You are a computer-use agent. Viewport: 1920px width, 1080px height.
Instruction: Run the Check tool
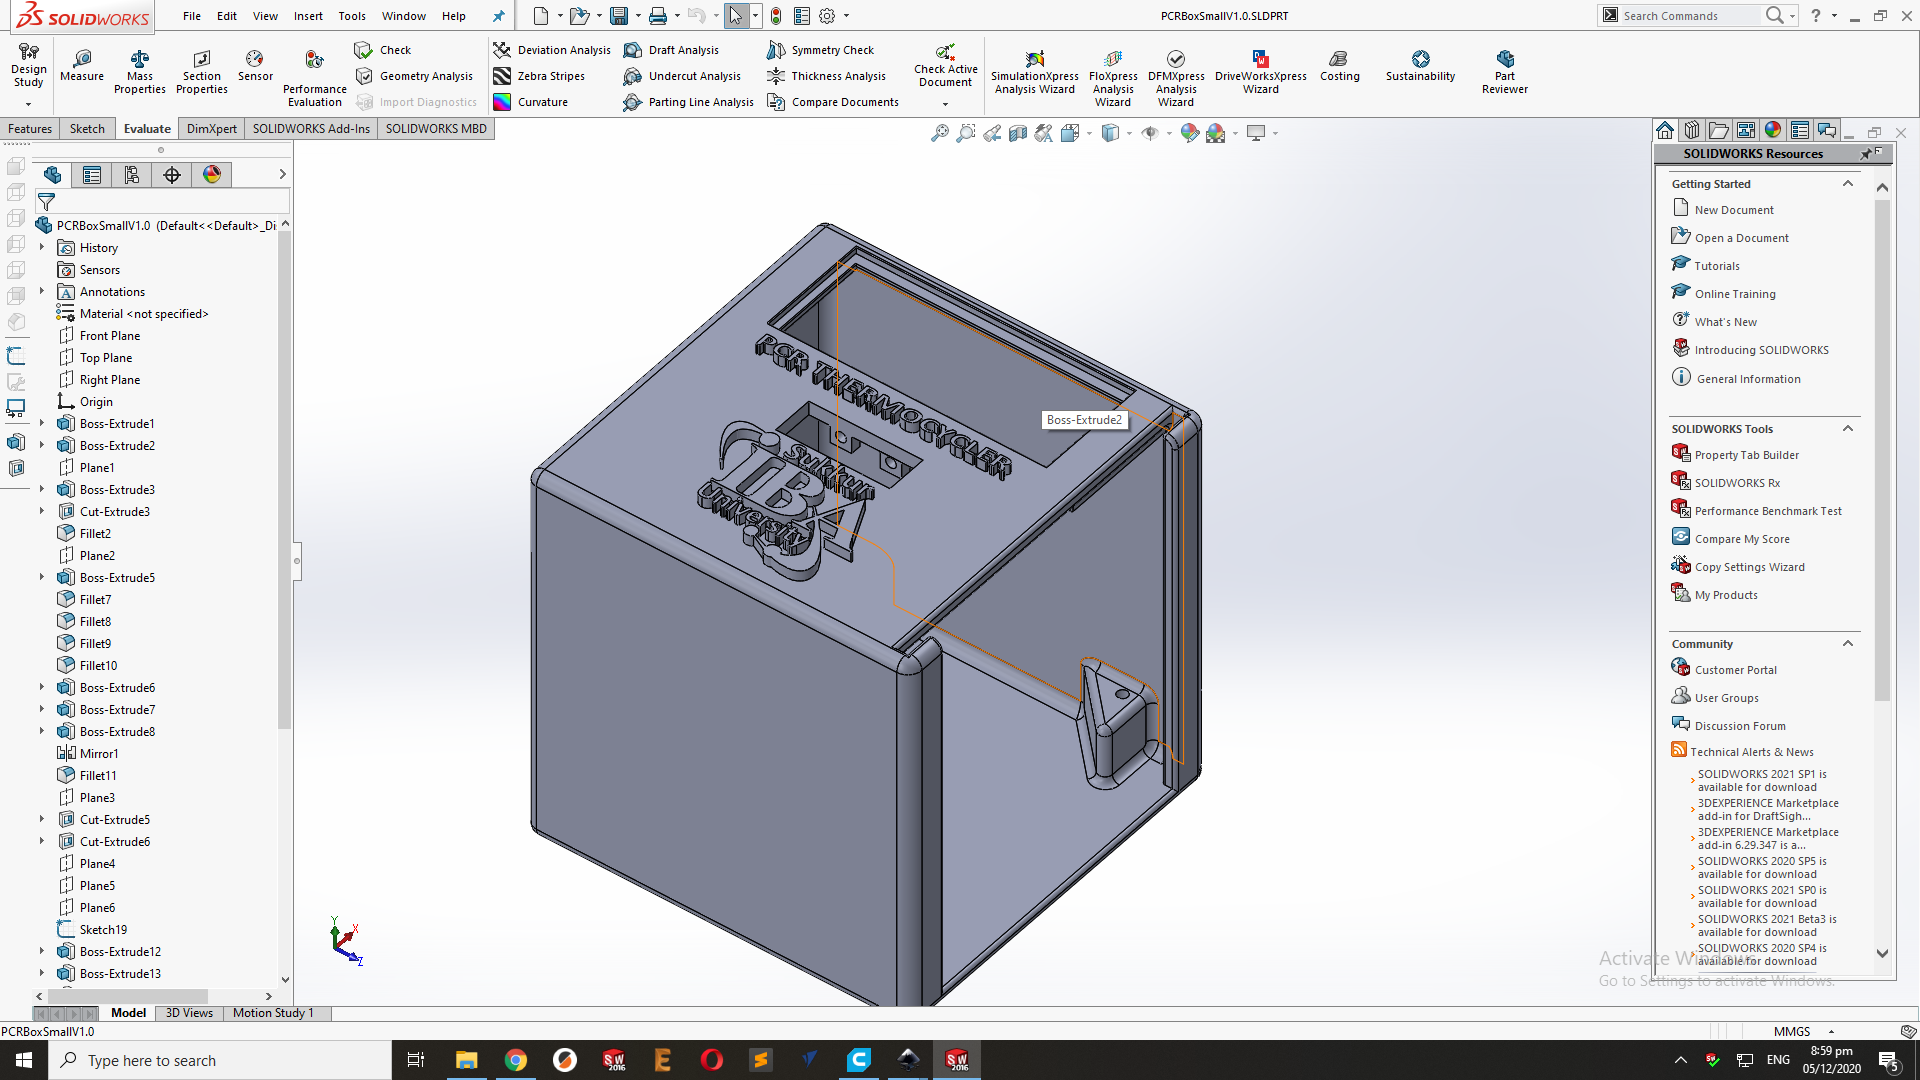point(383,50)
